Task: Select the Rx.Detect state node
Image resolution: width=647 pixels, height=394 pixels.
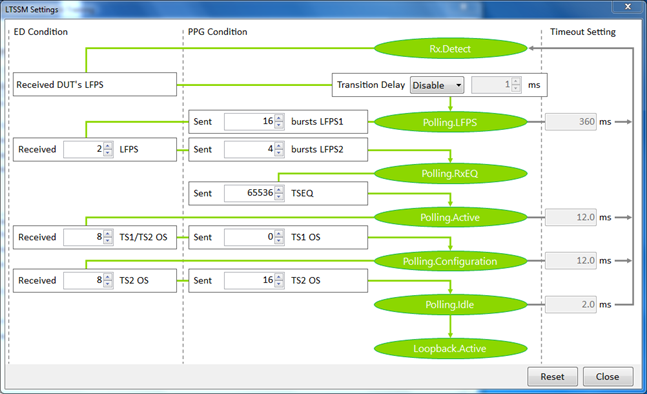Action: (450, 49)
